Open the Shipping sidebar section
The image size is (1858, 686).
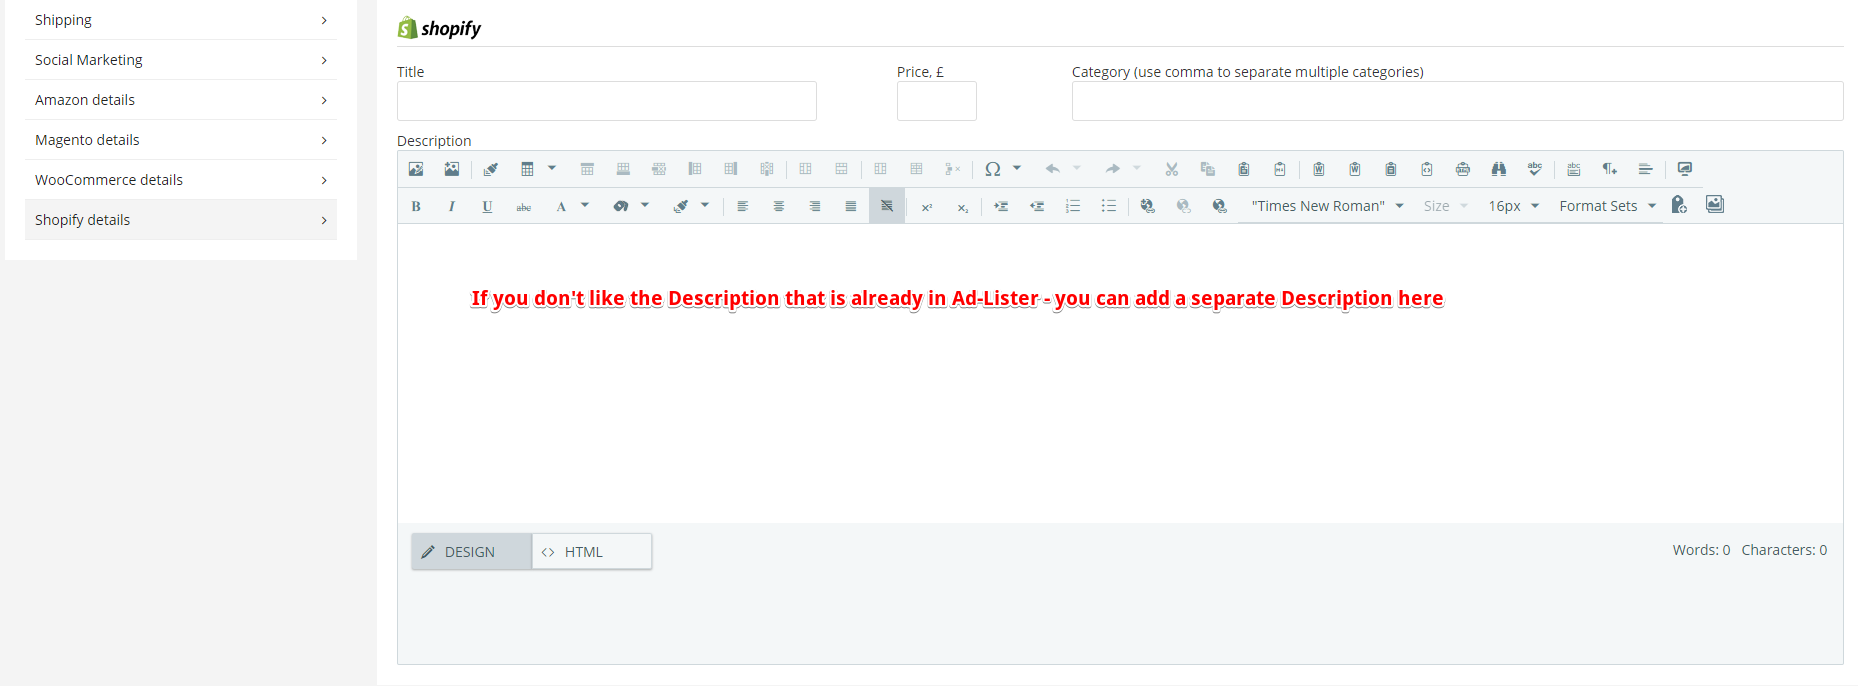pyautogui.click(x=181, y=20)
